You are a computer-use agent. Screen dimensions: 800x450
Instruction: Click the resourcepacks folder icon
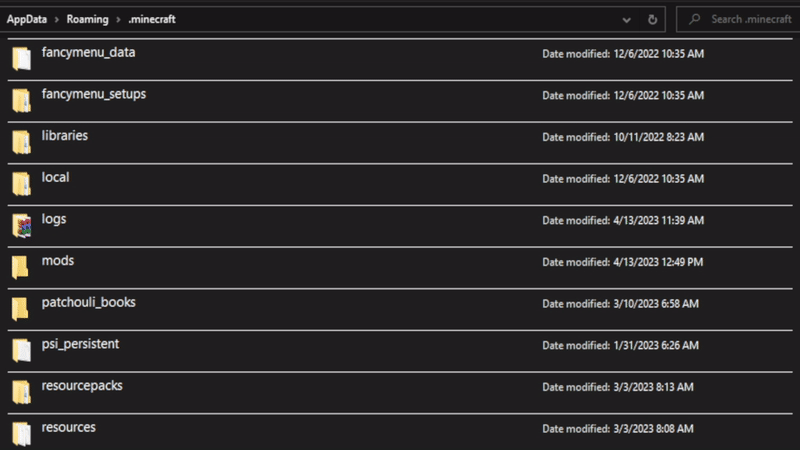click(21, 392)
